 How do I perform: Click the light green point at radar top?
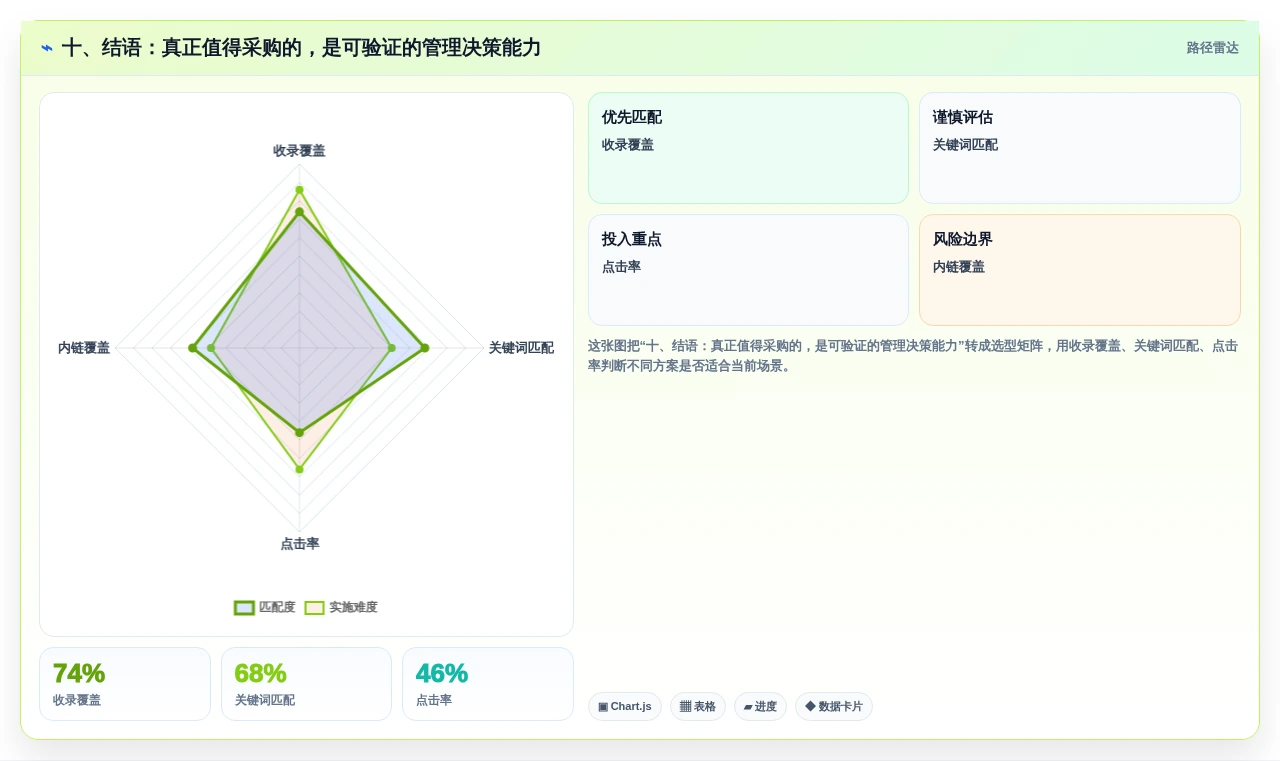(x=299, y=189)
